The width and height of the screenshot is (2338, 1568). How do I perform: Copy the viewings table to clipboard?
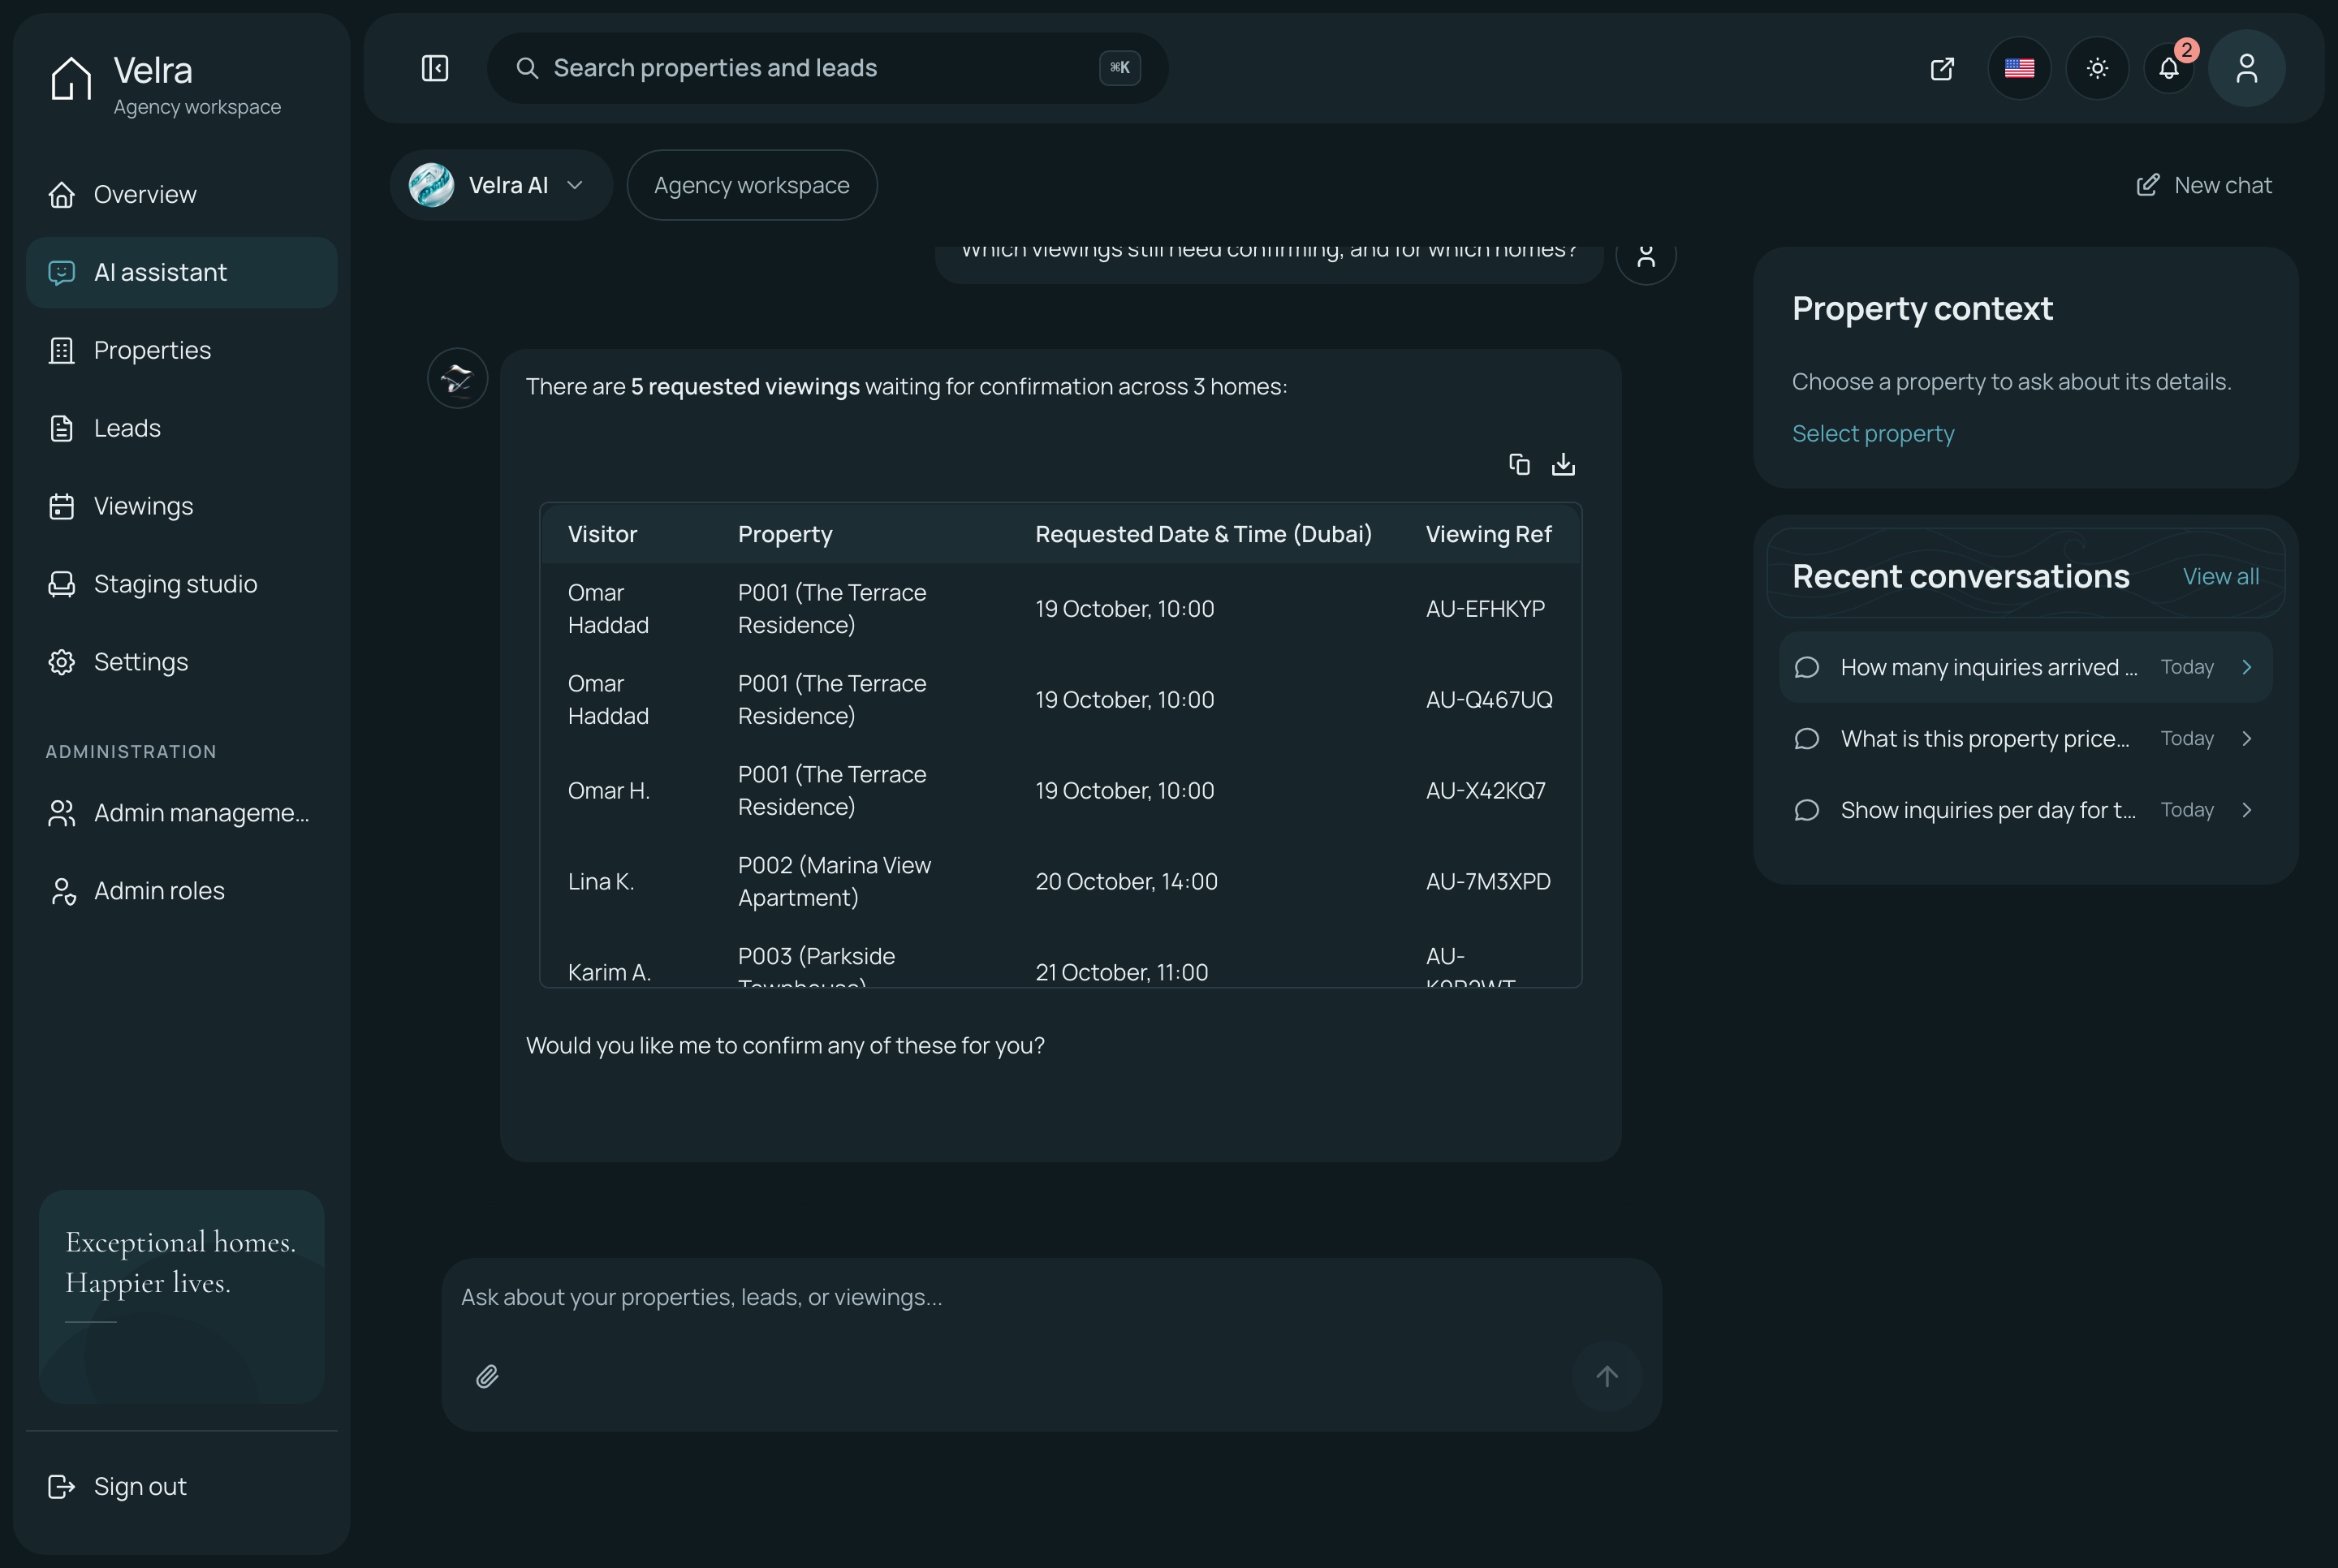coord(1519,464)
